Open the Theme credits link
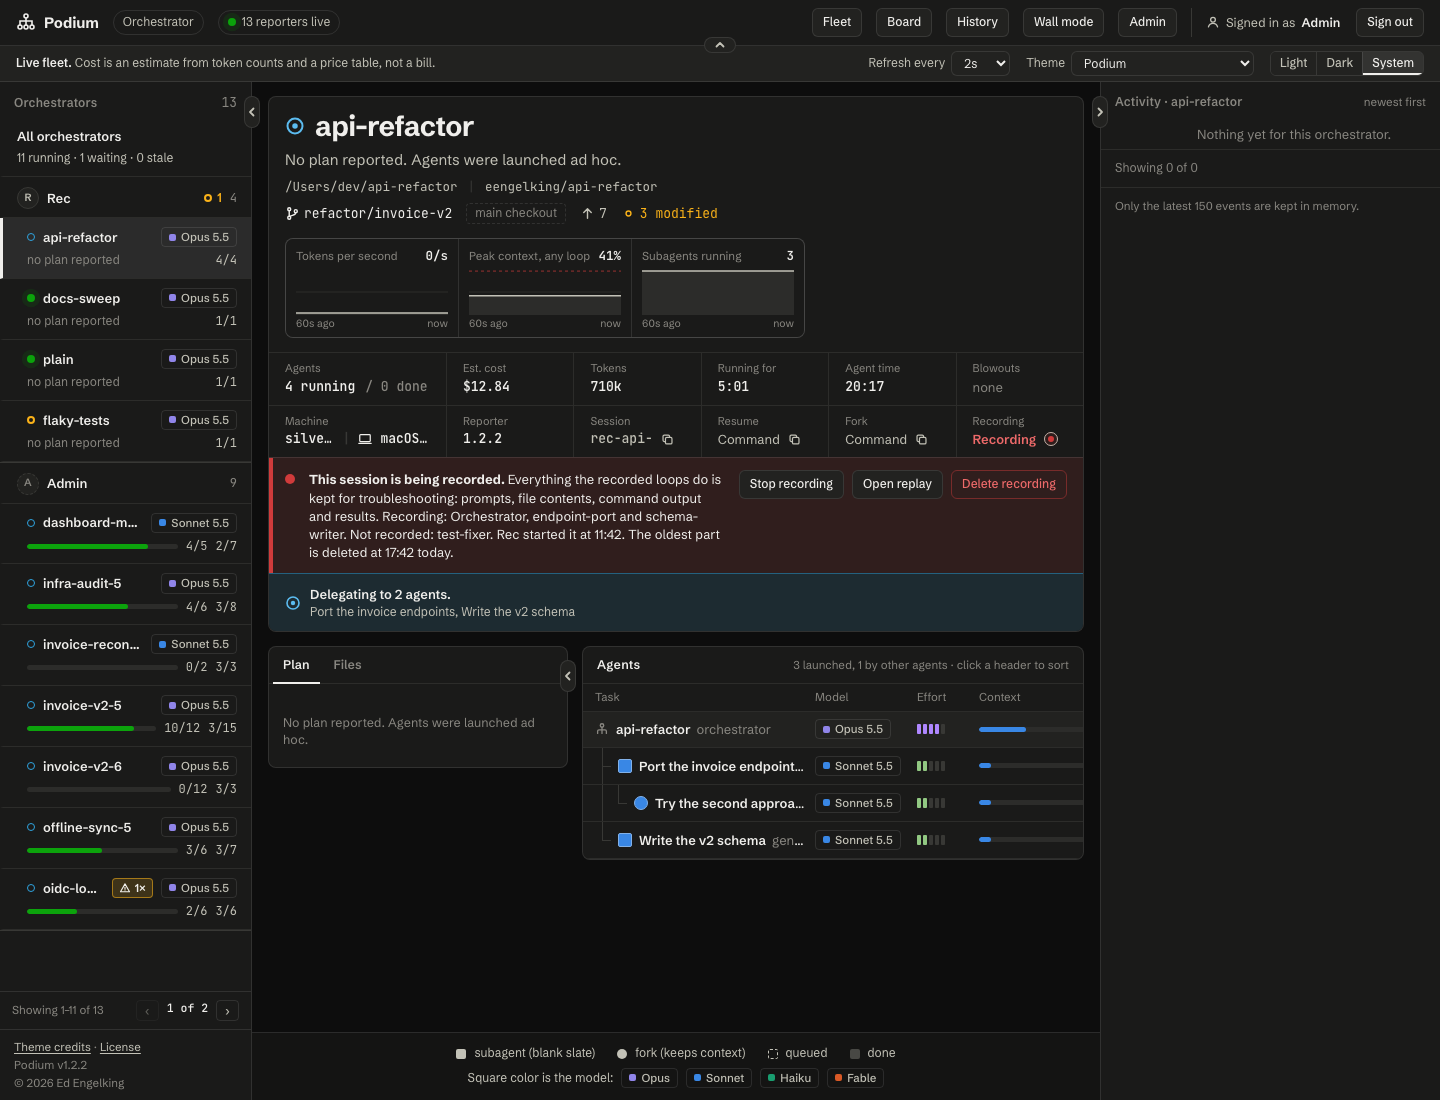This screenshot has width=1440, height=1100. (x=52, y=1047)
